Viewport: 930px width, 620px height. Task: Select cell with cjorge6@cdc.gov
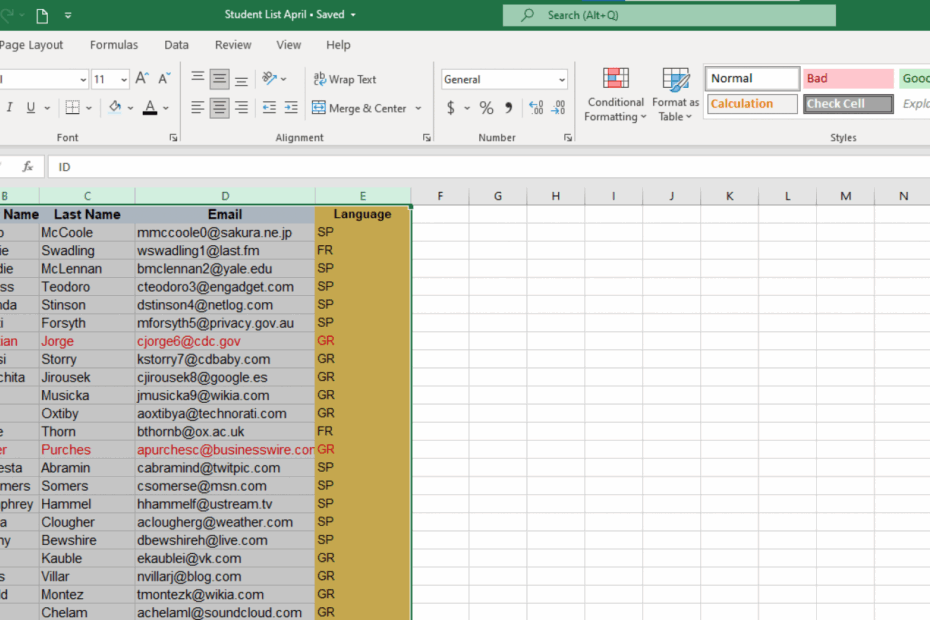225,341
